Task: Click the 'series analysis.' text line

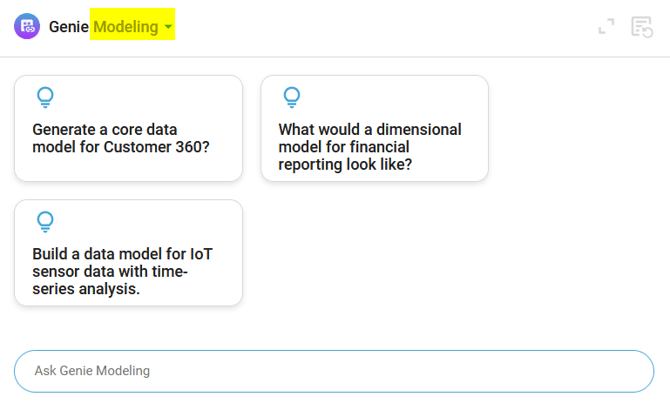Action: point(86,290)
